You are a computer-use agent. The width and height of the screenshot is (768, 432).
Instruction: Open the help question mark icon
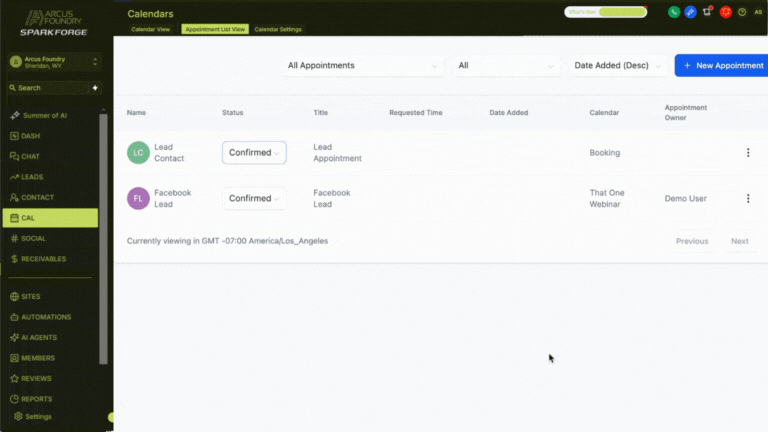pyautogui.click(x=742, y=12)
